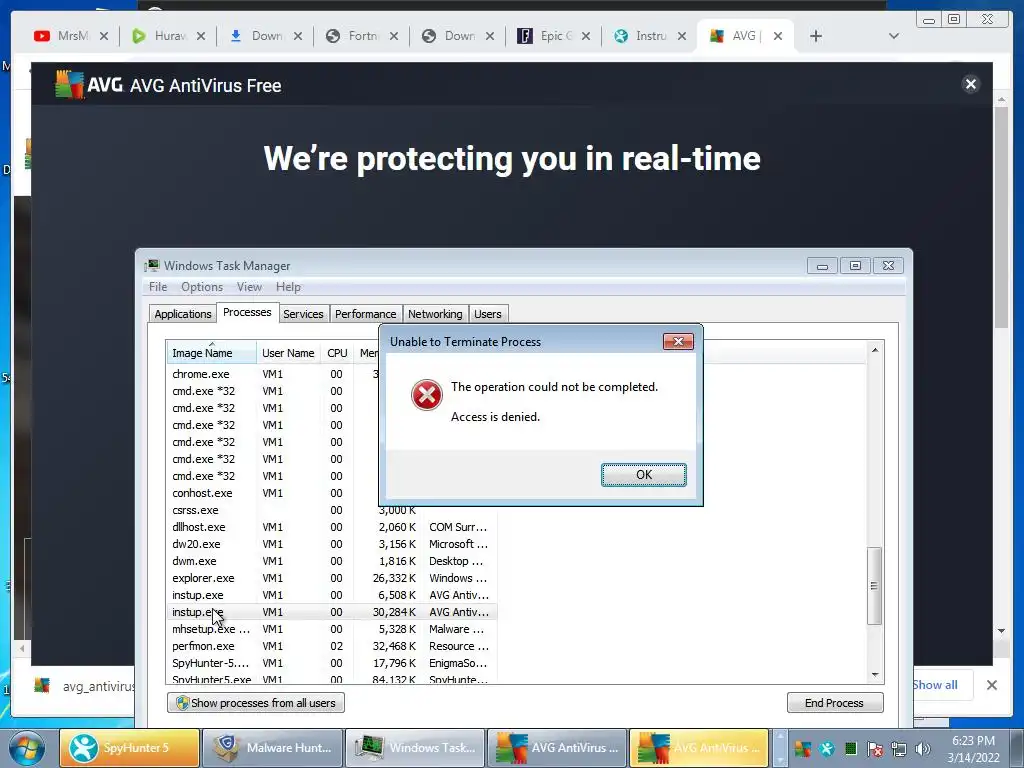Select the SpyHunter-5 installer process row
This screenshot has width=1024, height=768.
[332, 663]
